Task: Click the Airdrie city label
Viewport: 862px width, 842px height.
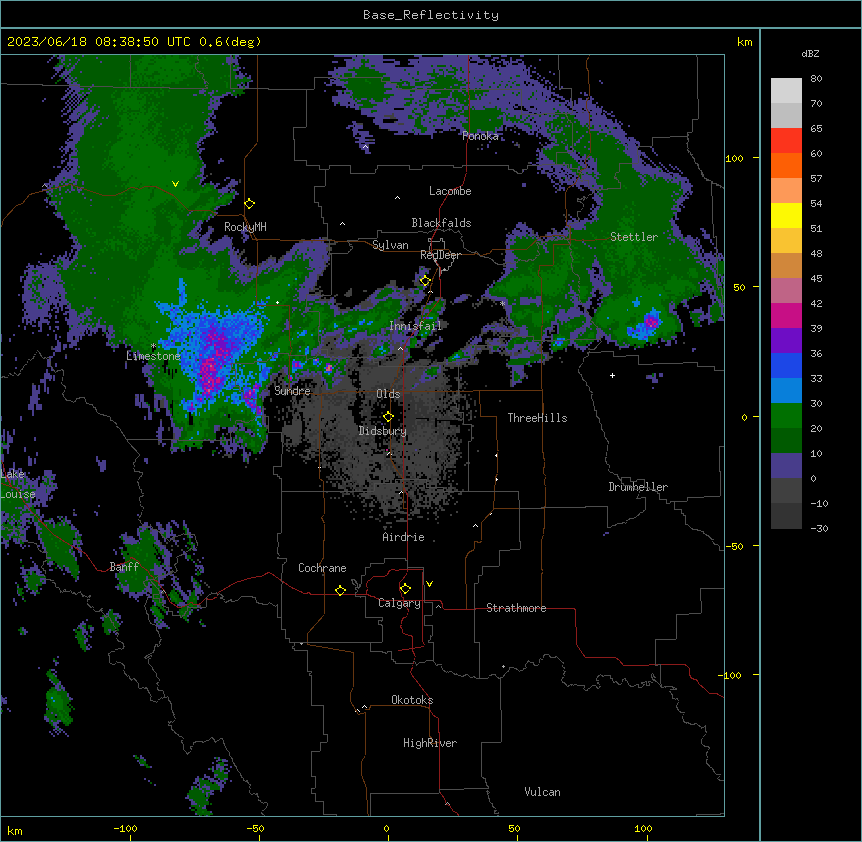Action: point(404,537)
